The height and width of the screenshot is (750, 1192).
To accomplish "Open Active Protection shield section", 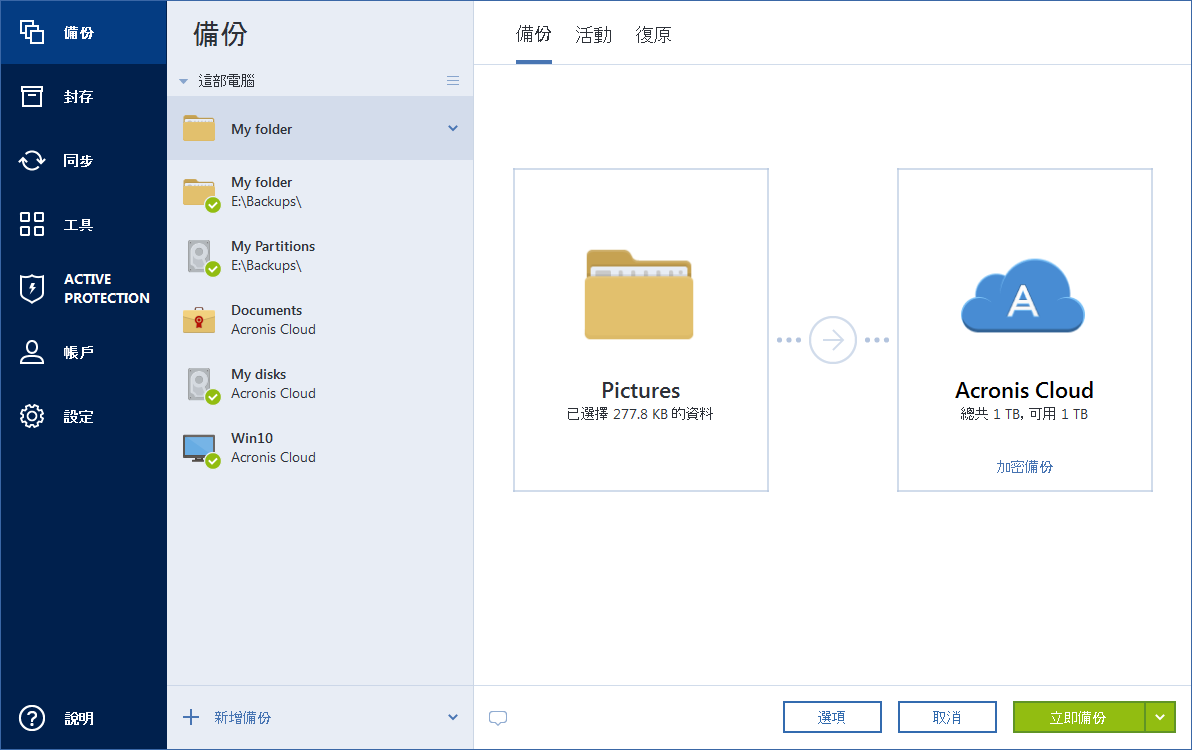I will tap(83, 289).
